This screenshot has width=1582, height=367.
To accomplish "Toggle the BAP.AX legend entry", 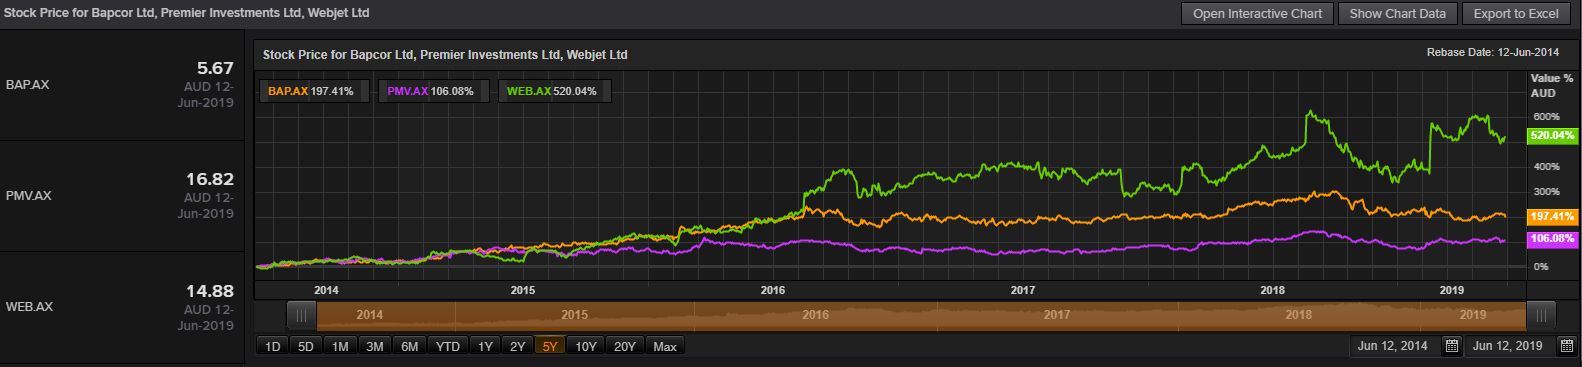I will pos(314,91).
